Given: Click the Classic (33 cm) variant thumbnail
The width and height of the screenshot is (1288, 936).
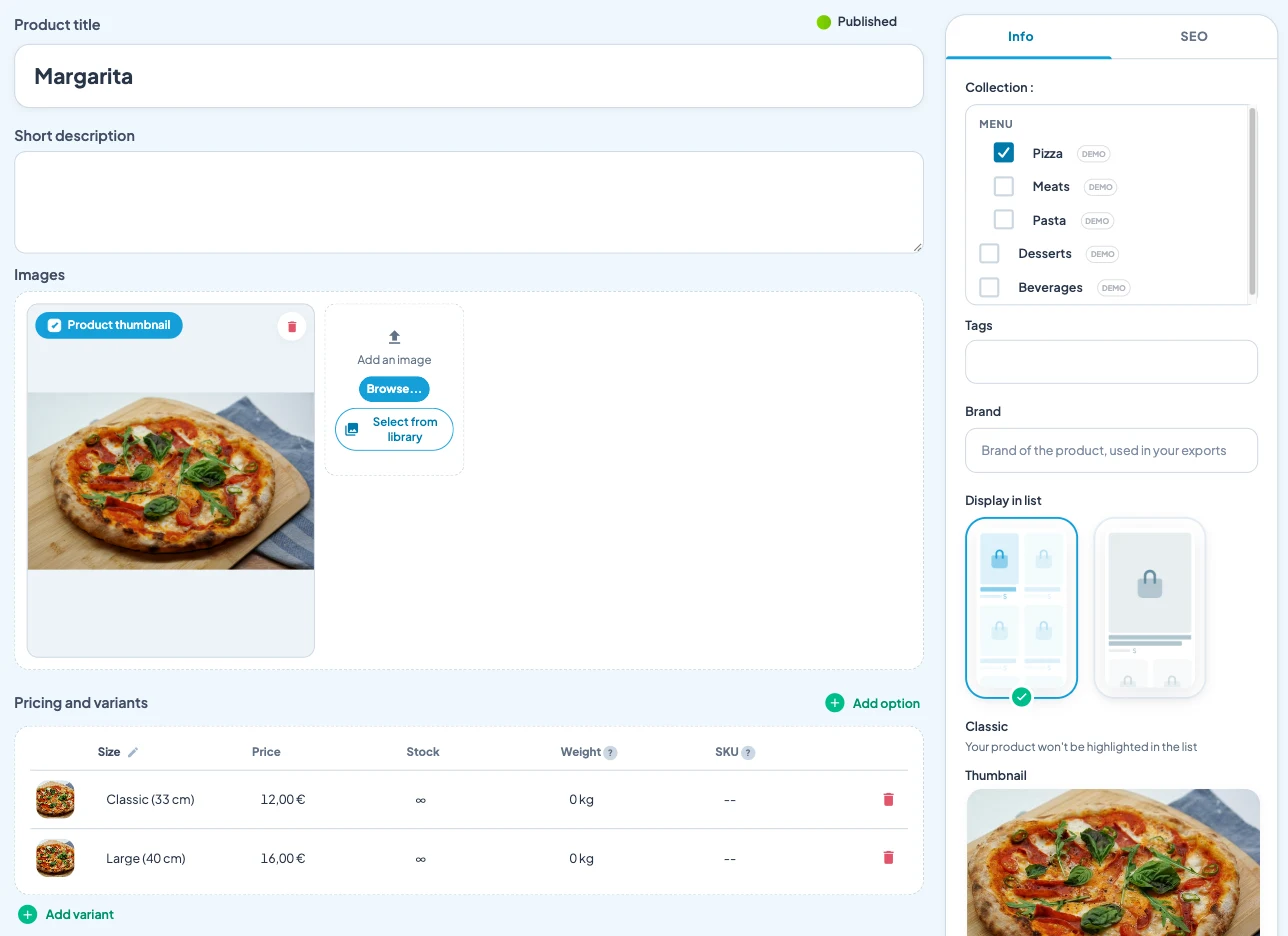Looking at the screenshot, I should [55, 800].
